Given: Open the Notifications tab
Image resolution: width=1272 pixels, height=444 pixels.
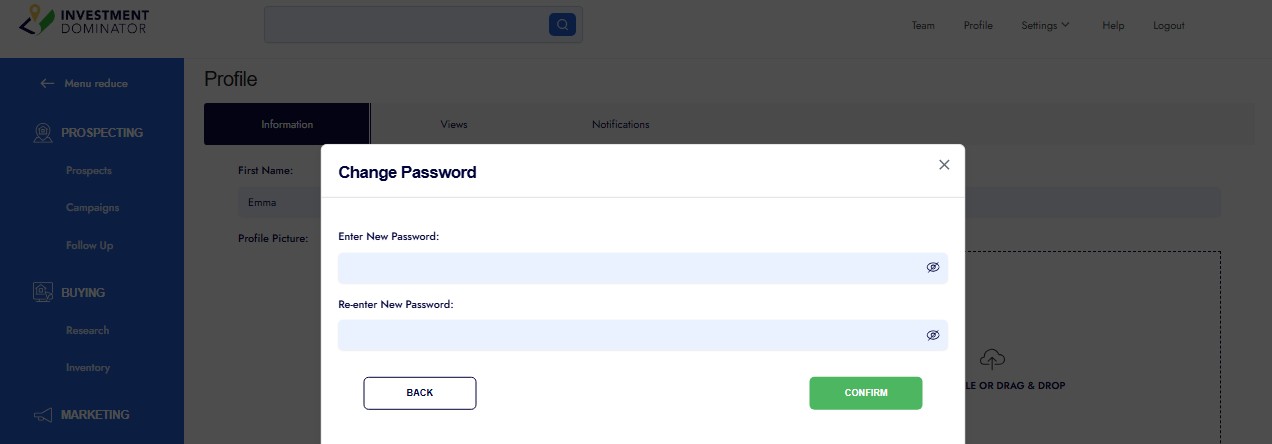Looking at the screenshot, I should click(x=620, y=125).
